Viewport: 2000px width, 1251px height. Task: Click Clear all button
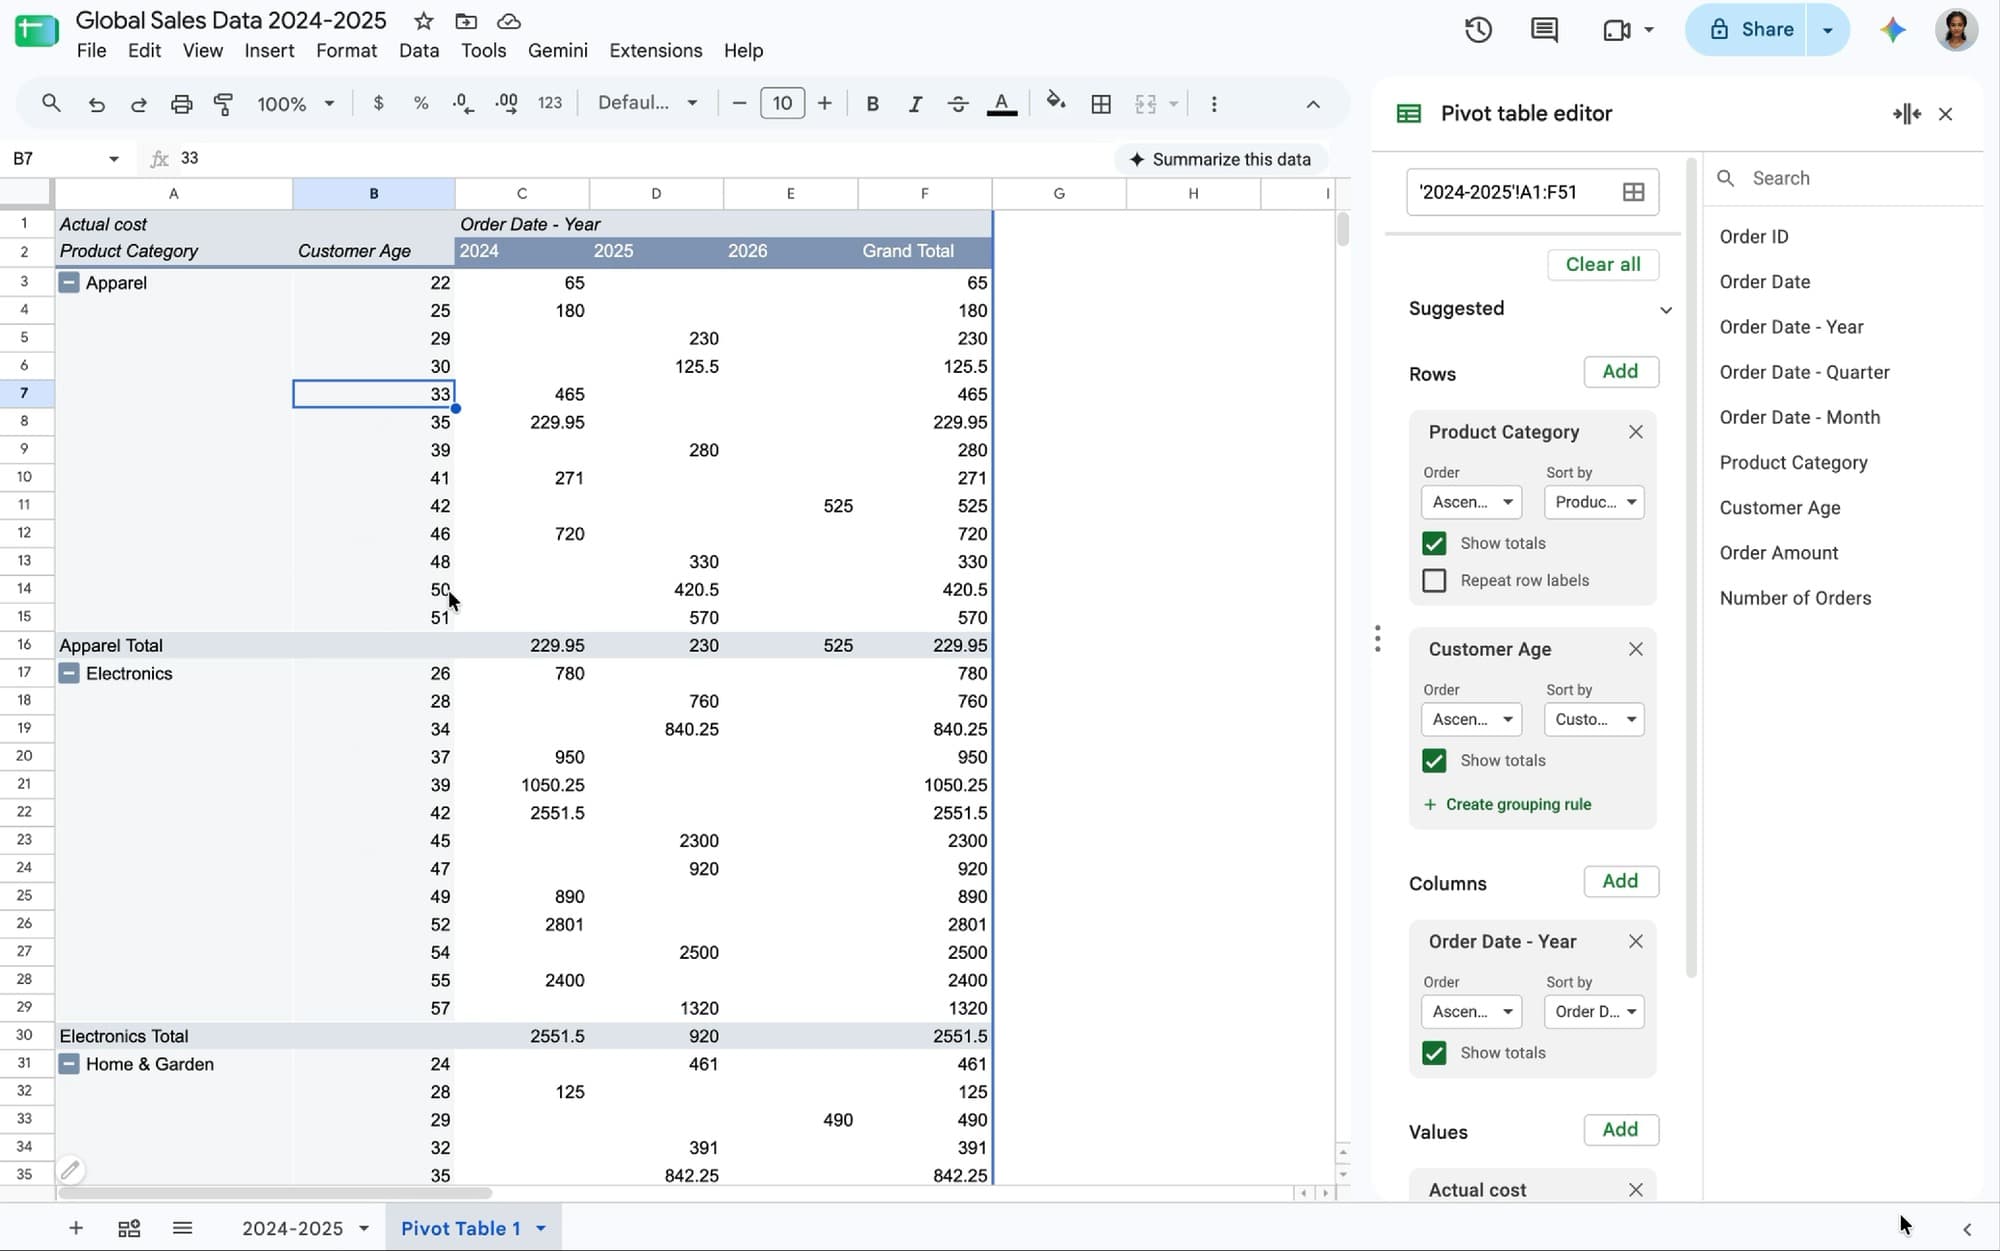(x=1603, y=265)
